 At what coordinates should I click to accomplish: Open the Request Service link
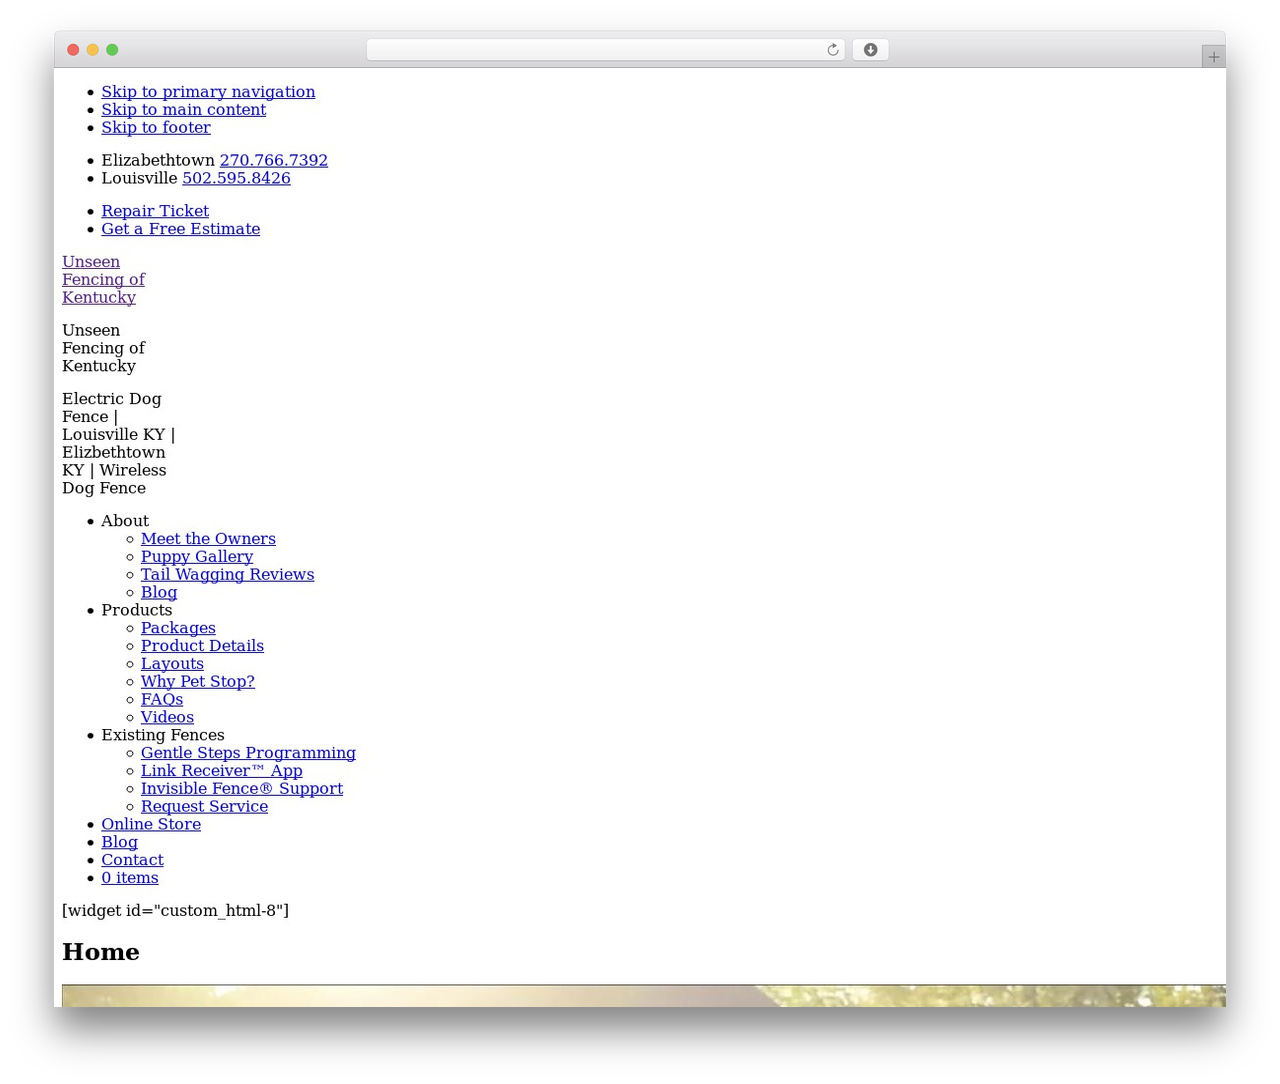204,808
